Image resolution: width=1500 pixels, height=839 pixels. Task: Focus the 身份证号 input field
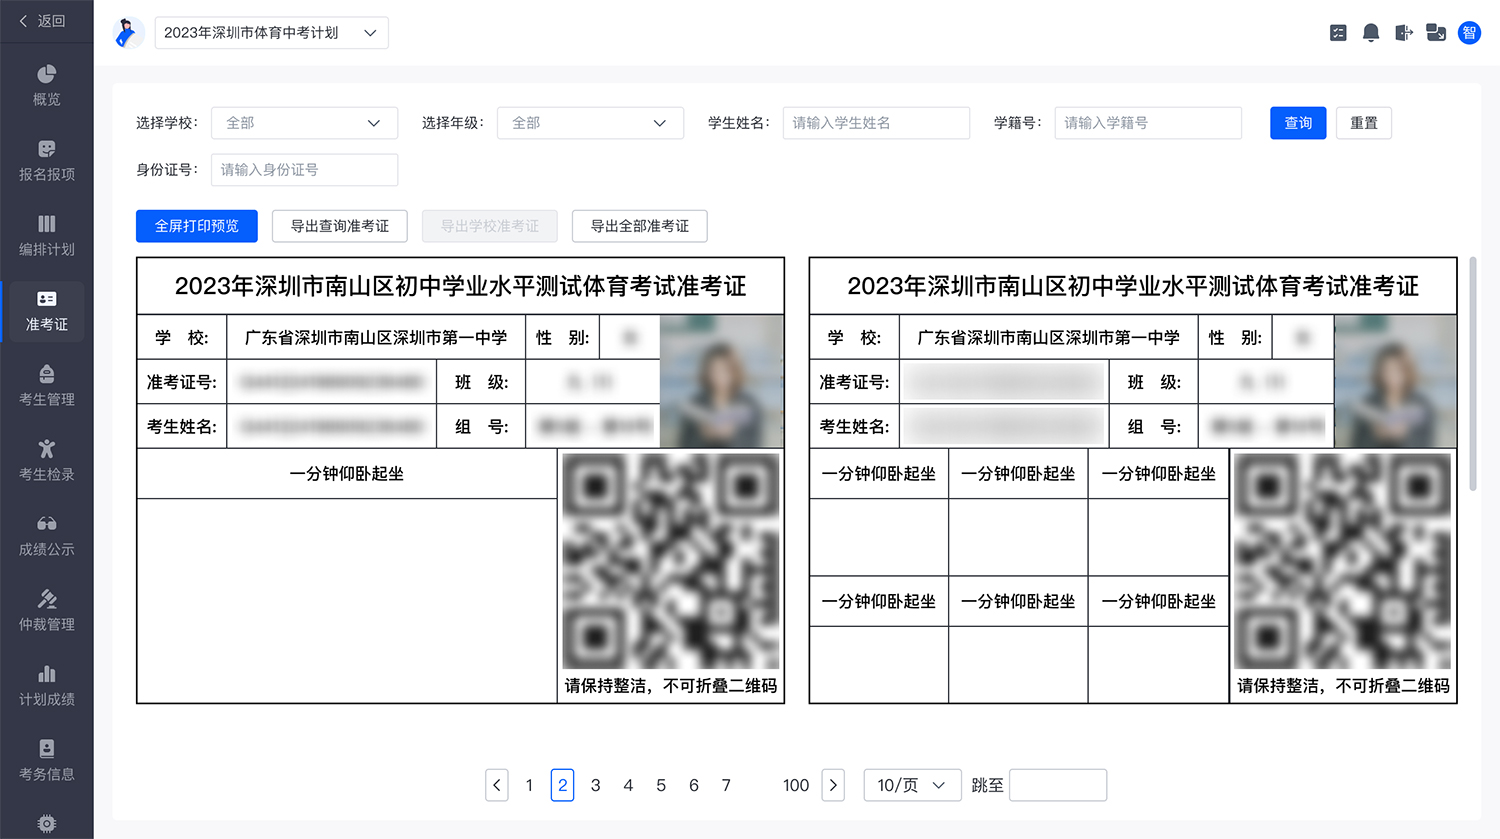304,170
